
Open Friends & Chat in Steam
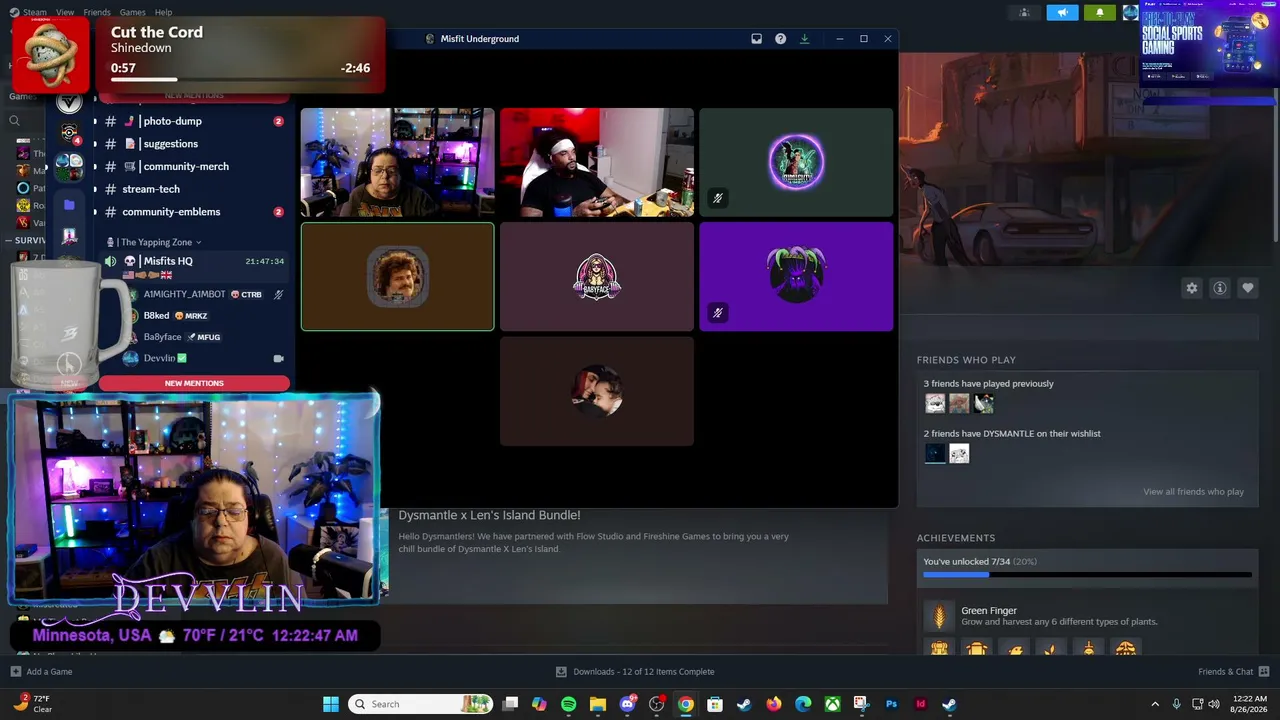[1234, 672]
